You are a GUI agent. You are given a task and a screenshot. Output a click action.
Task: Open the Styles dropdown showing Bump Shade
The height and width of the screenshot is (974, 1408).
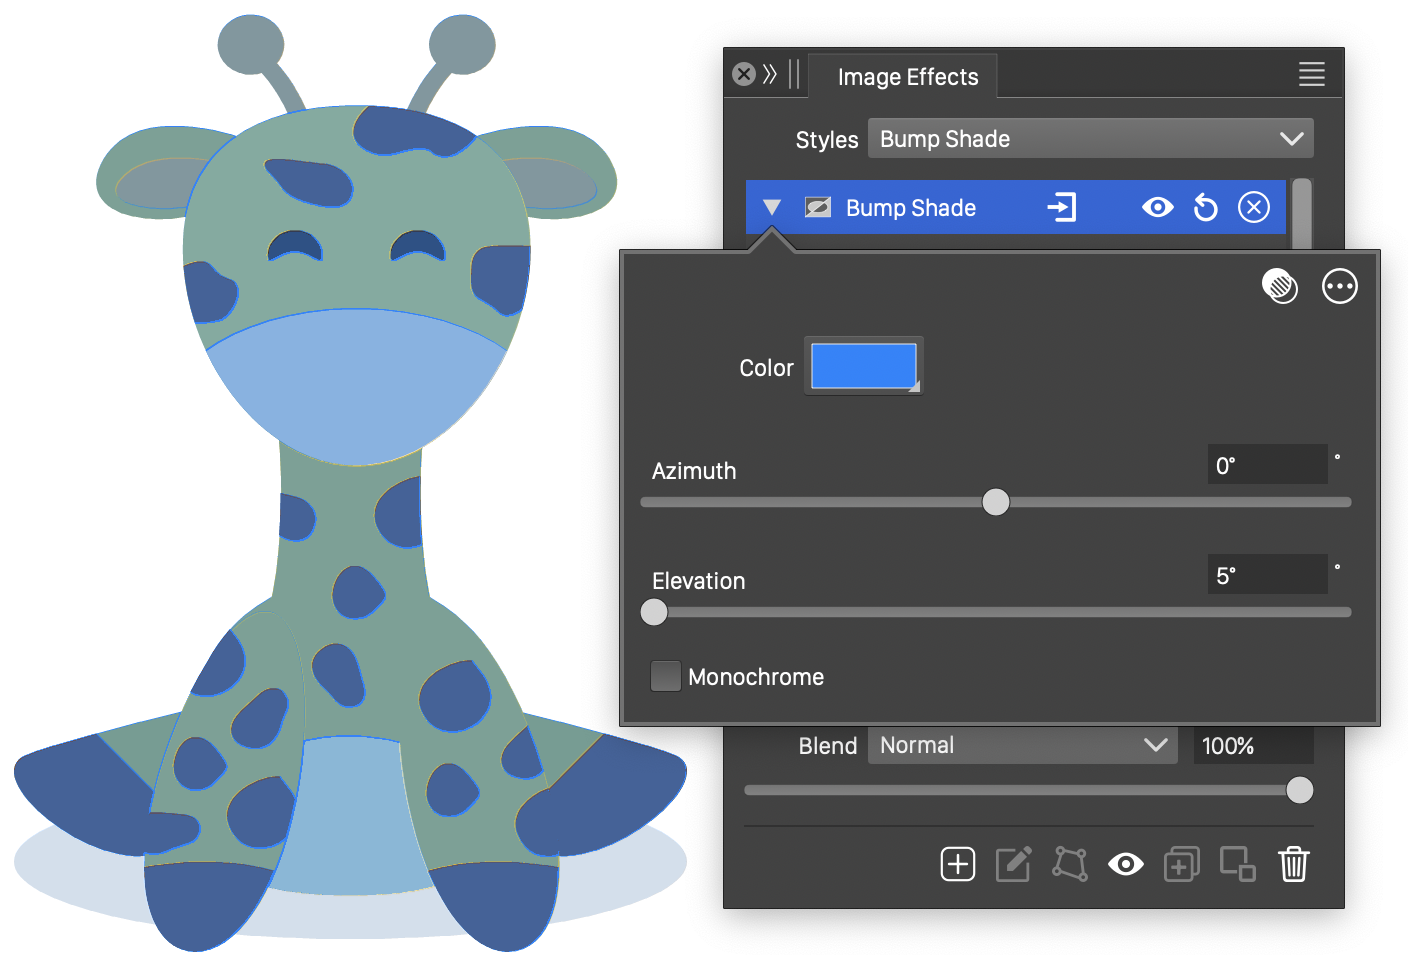[x=1090, y=139]
